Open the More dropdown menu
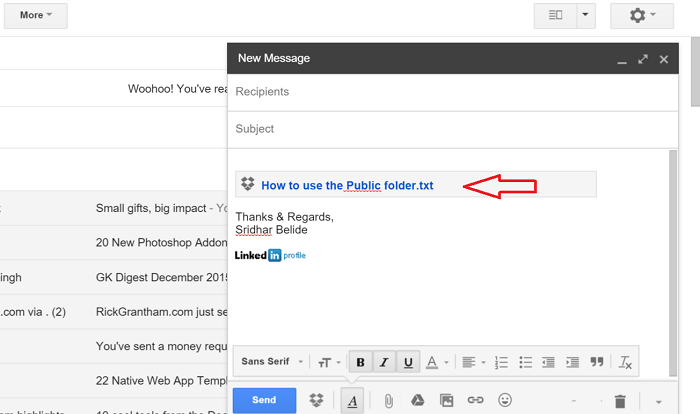 [x=36, y=16]
